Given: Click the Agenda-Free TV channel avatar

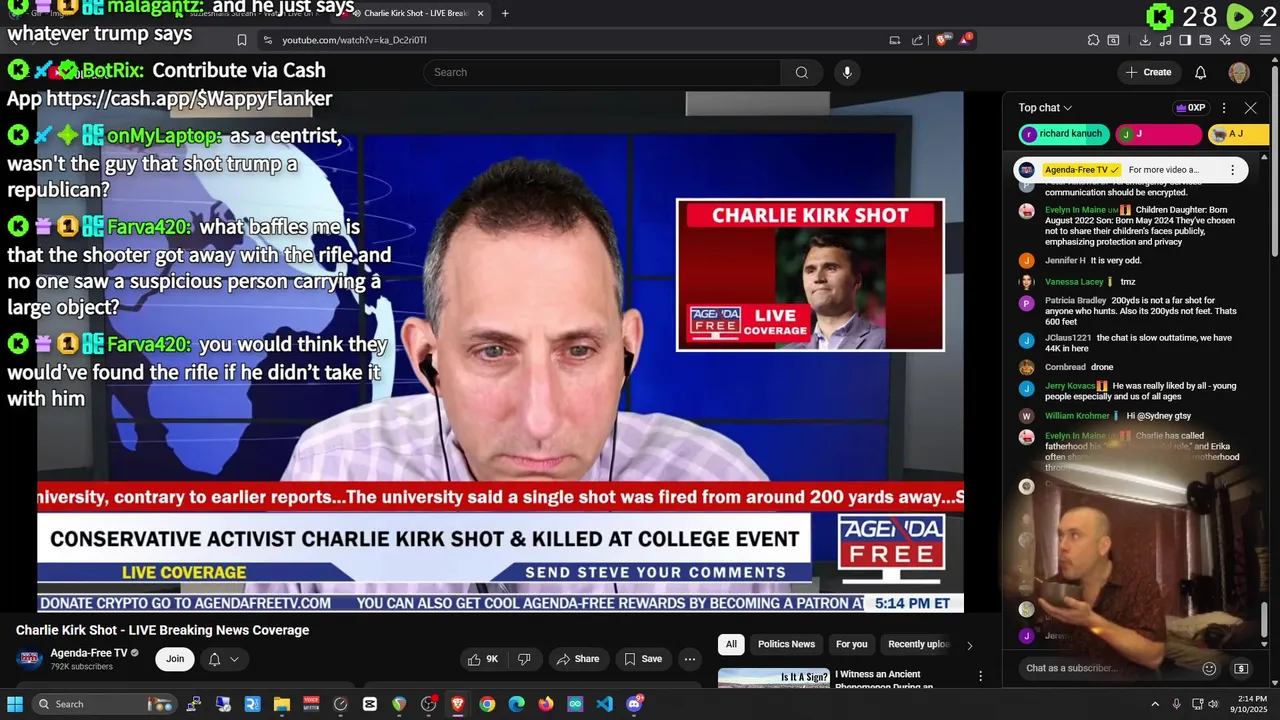Looking at the screenshot, I should (30, 658).
